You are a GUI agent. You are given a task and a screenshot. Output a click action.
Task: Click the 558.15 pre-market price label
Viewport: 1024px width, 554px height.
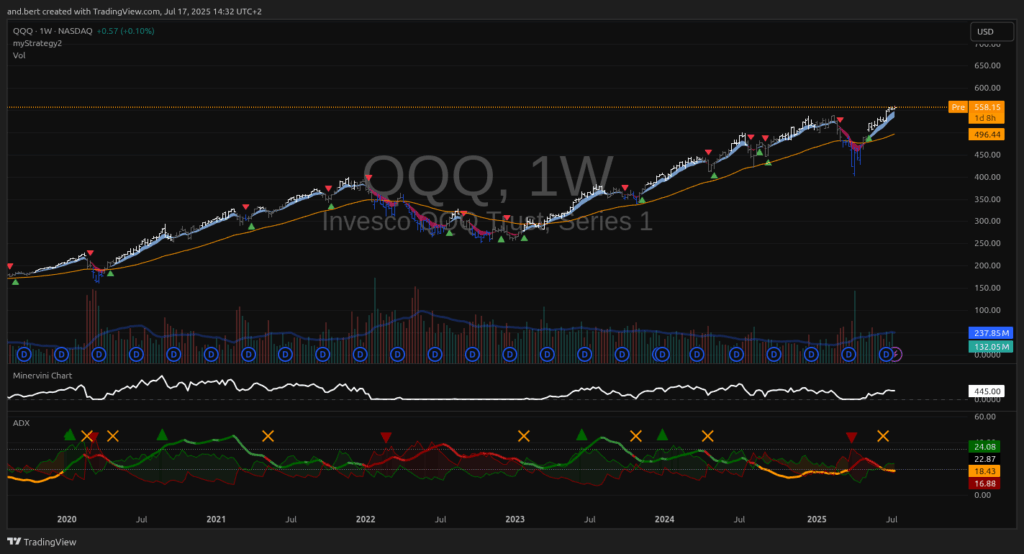point(985,106)
